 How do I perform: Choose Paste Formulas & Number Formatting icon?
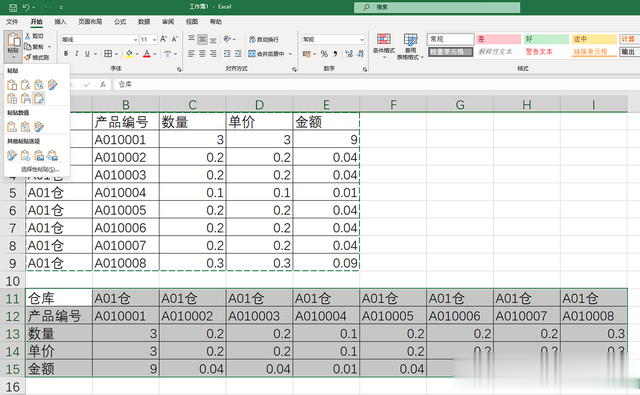point(39,85)
